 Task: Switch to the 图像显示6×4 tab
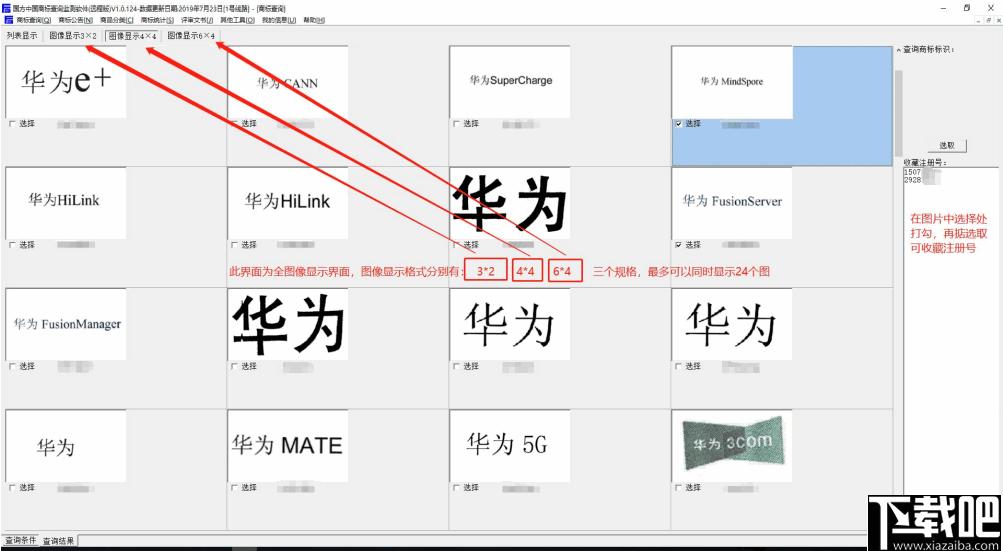[191, 36]
